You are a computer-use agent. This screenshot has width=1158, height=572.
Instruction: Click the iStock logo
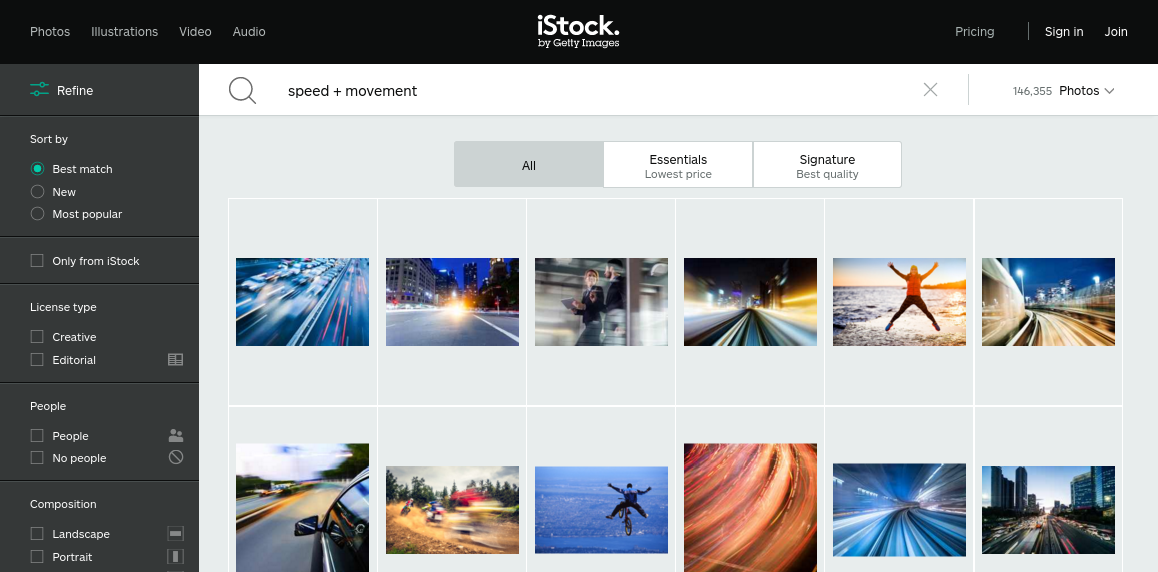578,32
